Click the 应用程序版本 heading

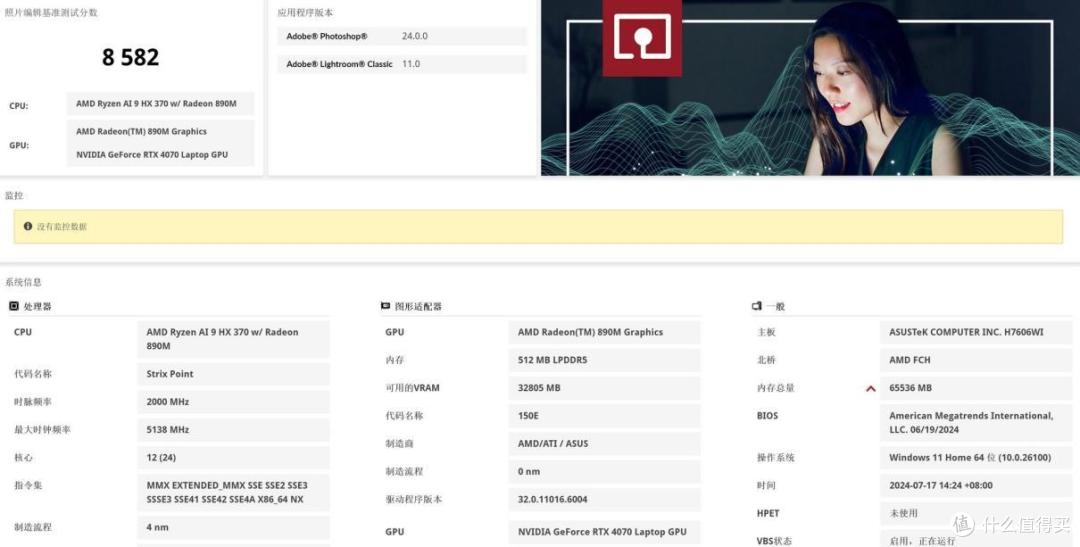tap(305, 12)
